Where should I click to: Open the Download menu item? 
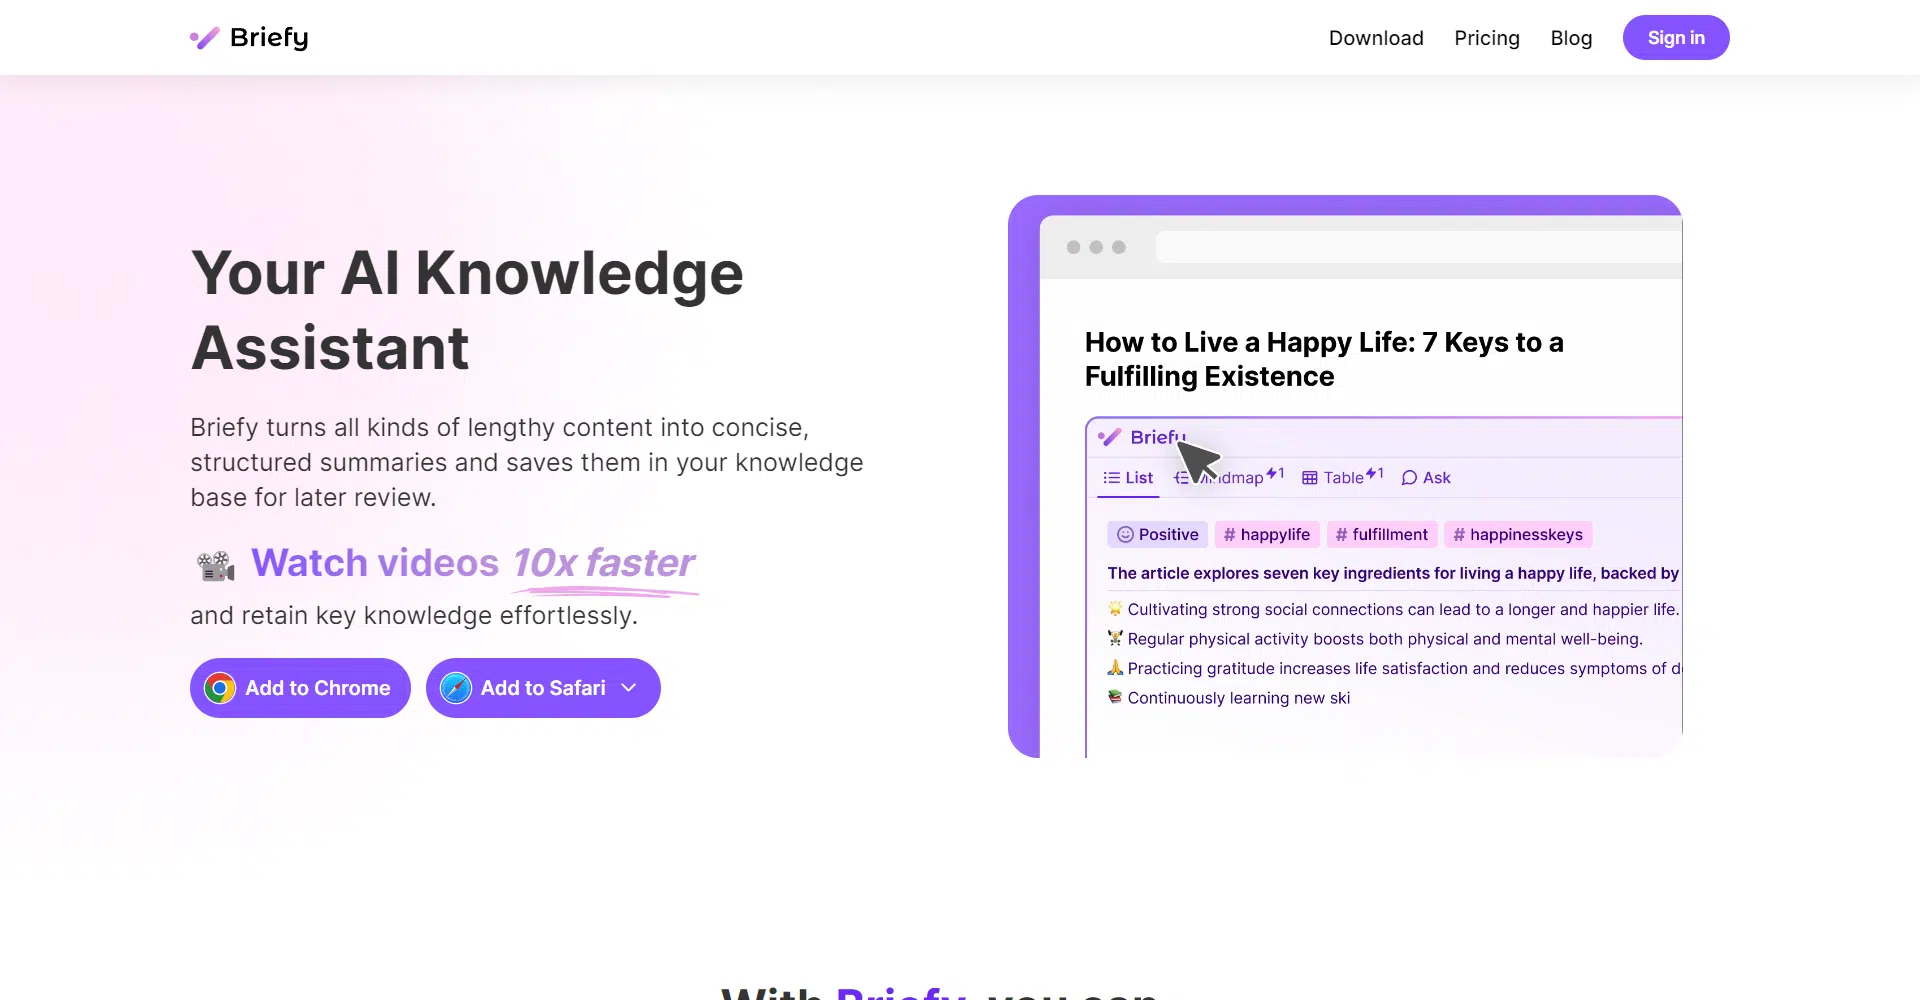tap(1375, 38)
